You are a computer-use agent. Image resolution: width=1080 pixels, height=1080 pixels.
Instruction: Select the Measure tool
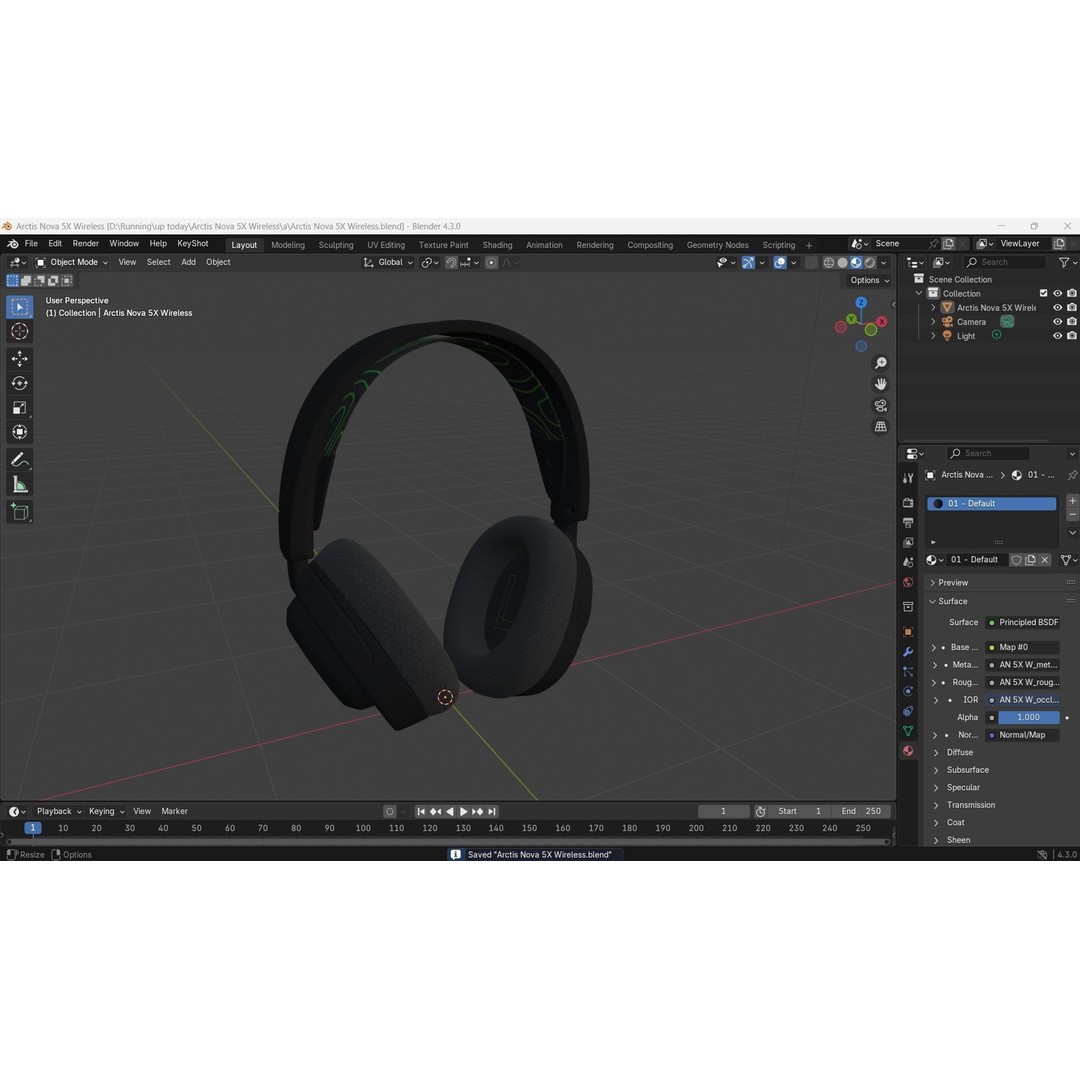tap(19, 485)
